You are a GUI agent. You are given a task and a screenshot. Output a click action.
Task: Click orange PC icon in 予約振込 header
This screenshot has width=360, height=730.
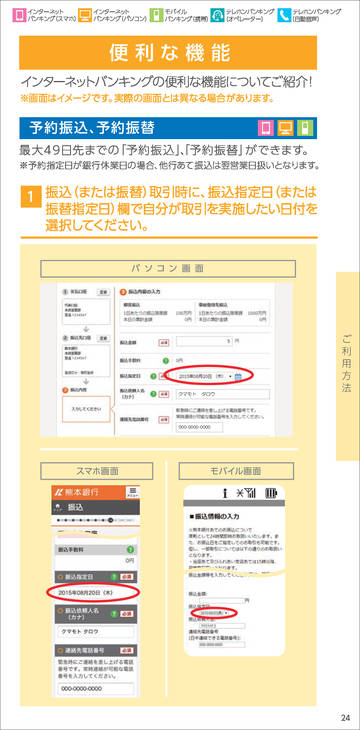pos(285,128)
